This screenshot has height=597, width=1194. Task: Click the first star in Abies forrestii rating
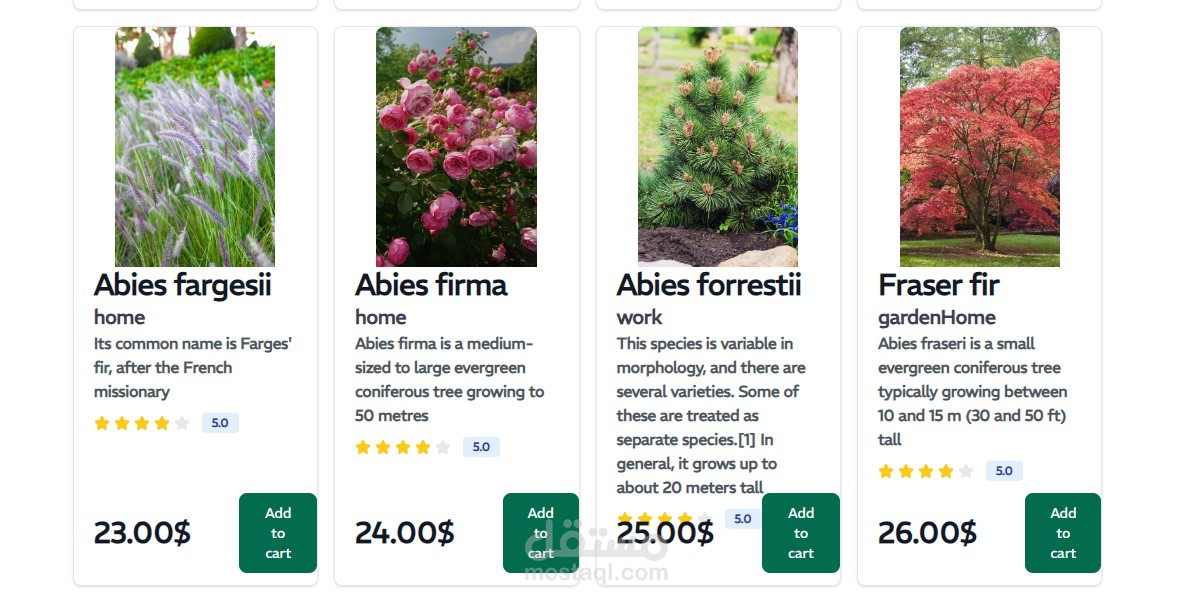[624, 518]
